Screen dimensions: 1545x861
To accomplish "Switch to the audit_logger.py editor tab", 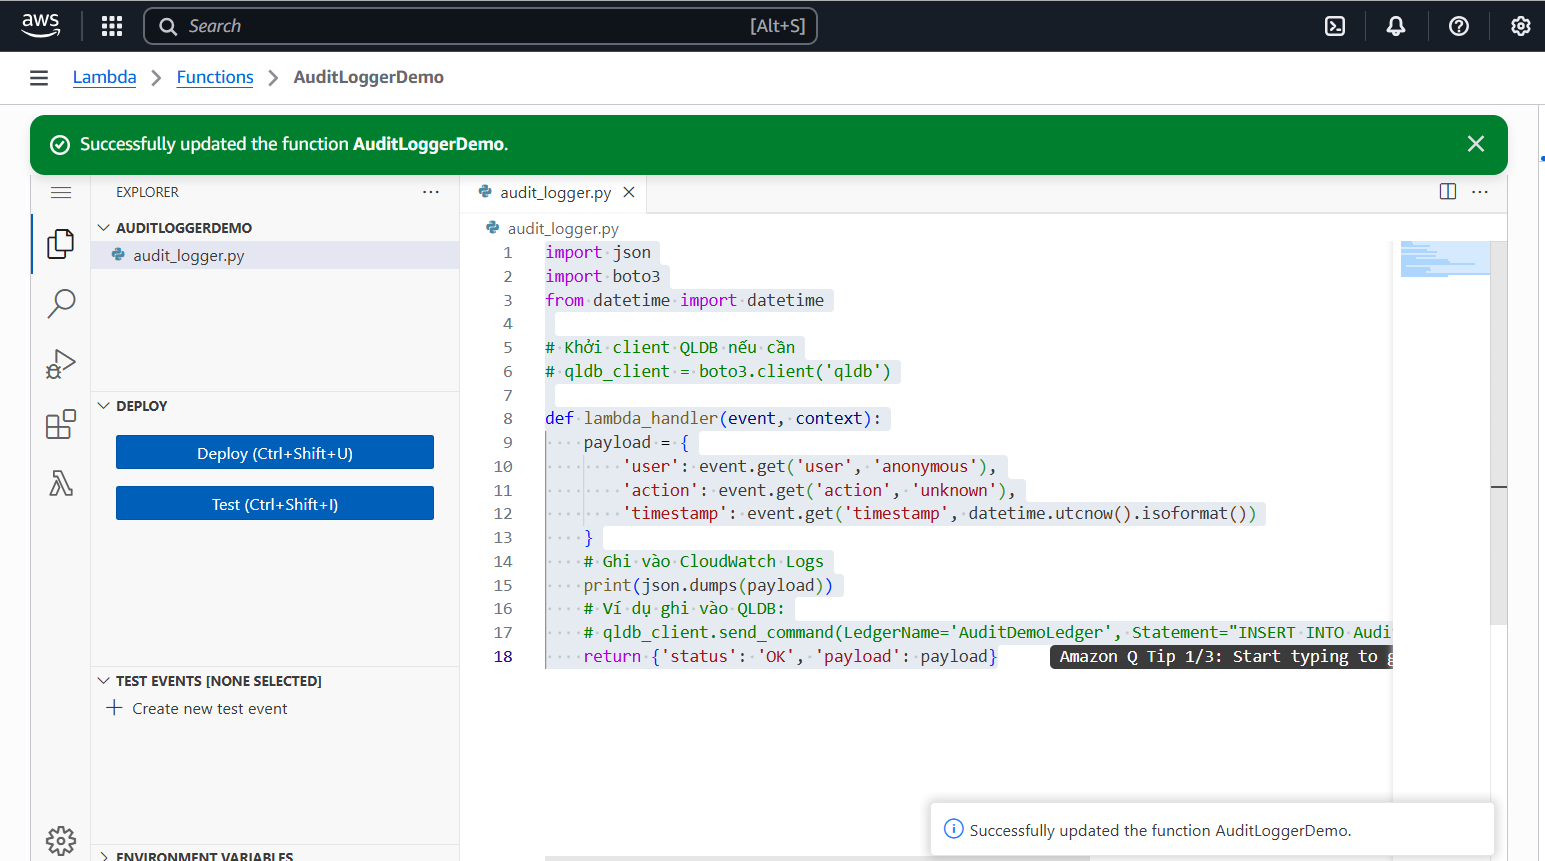I will point(555,192).
